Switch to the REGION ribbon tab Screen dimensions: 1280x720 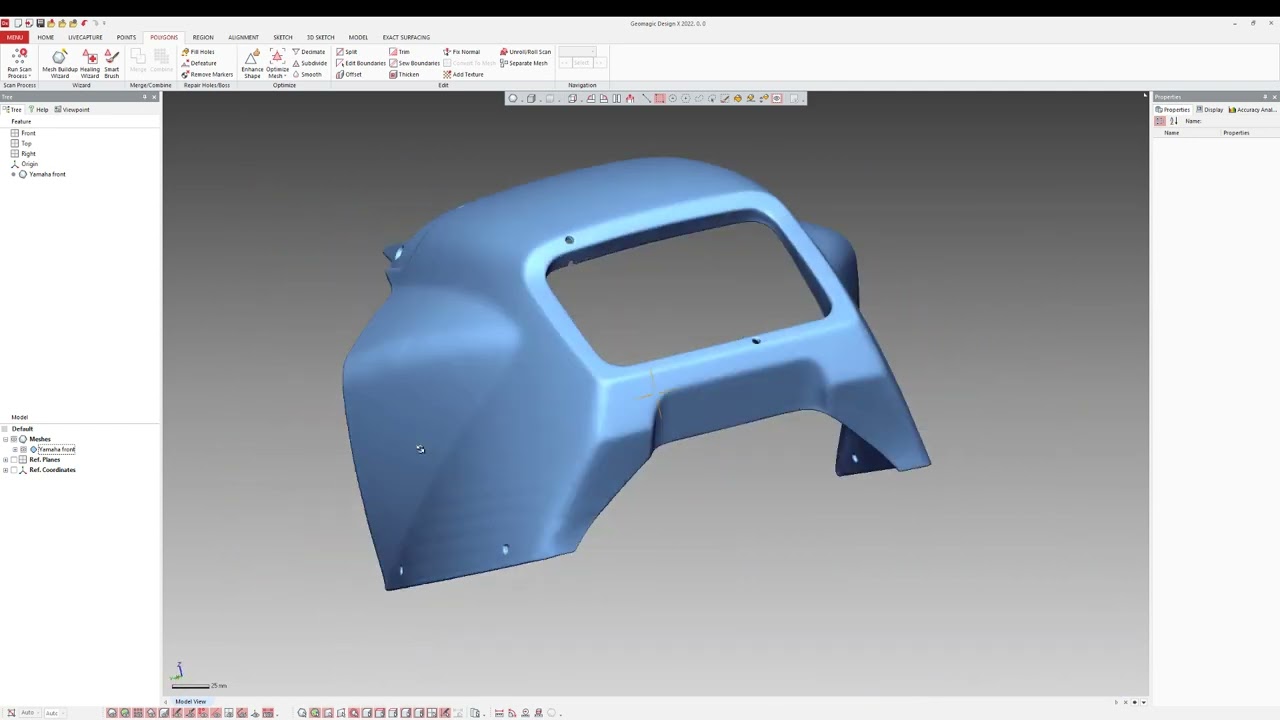click(203, 37)
